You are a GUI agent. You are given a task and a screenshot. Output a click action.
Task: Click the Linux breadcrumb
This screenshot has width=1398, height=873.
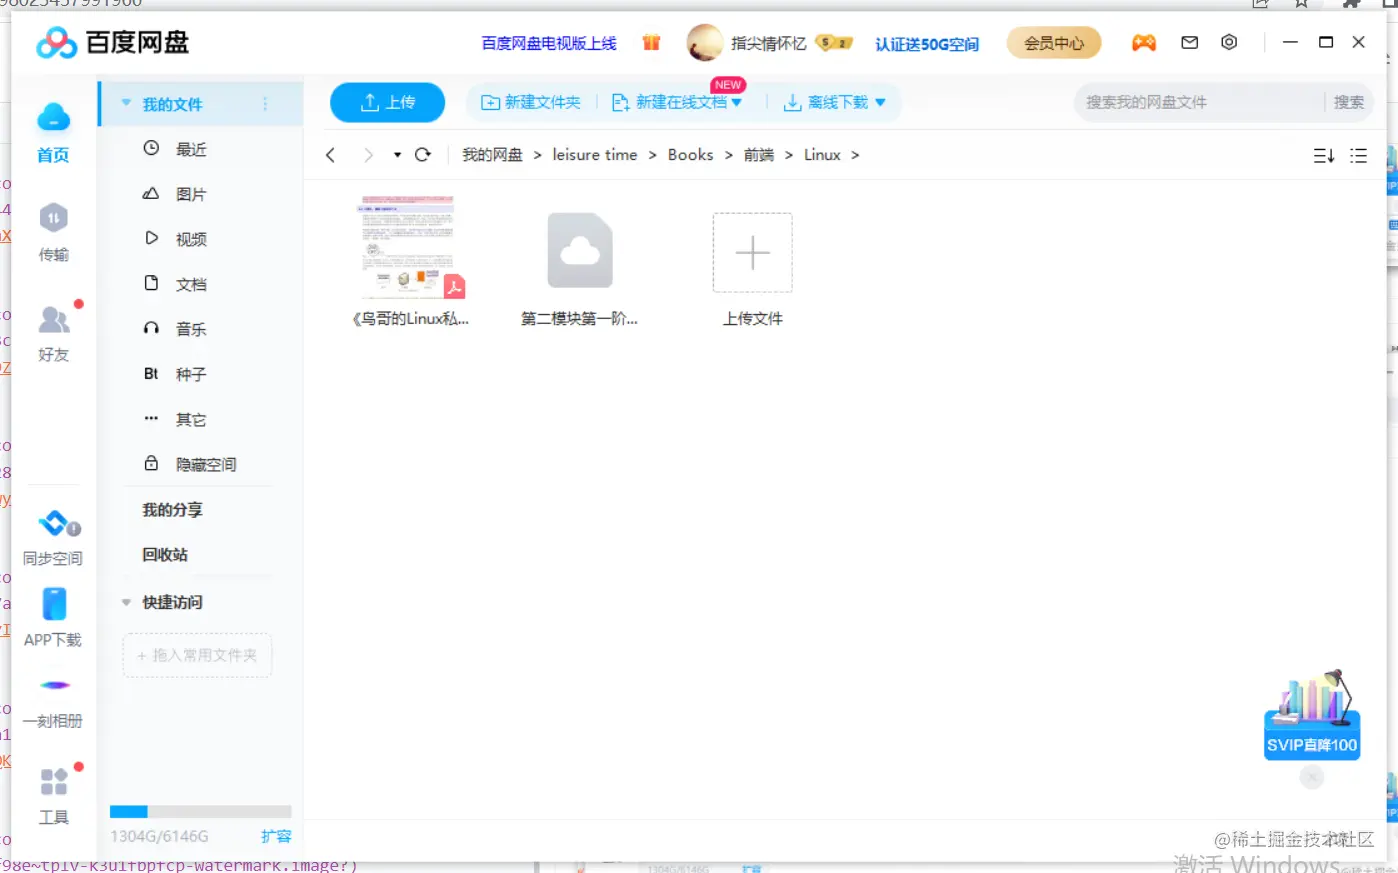[x=822, y=155]
